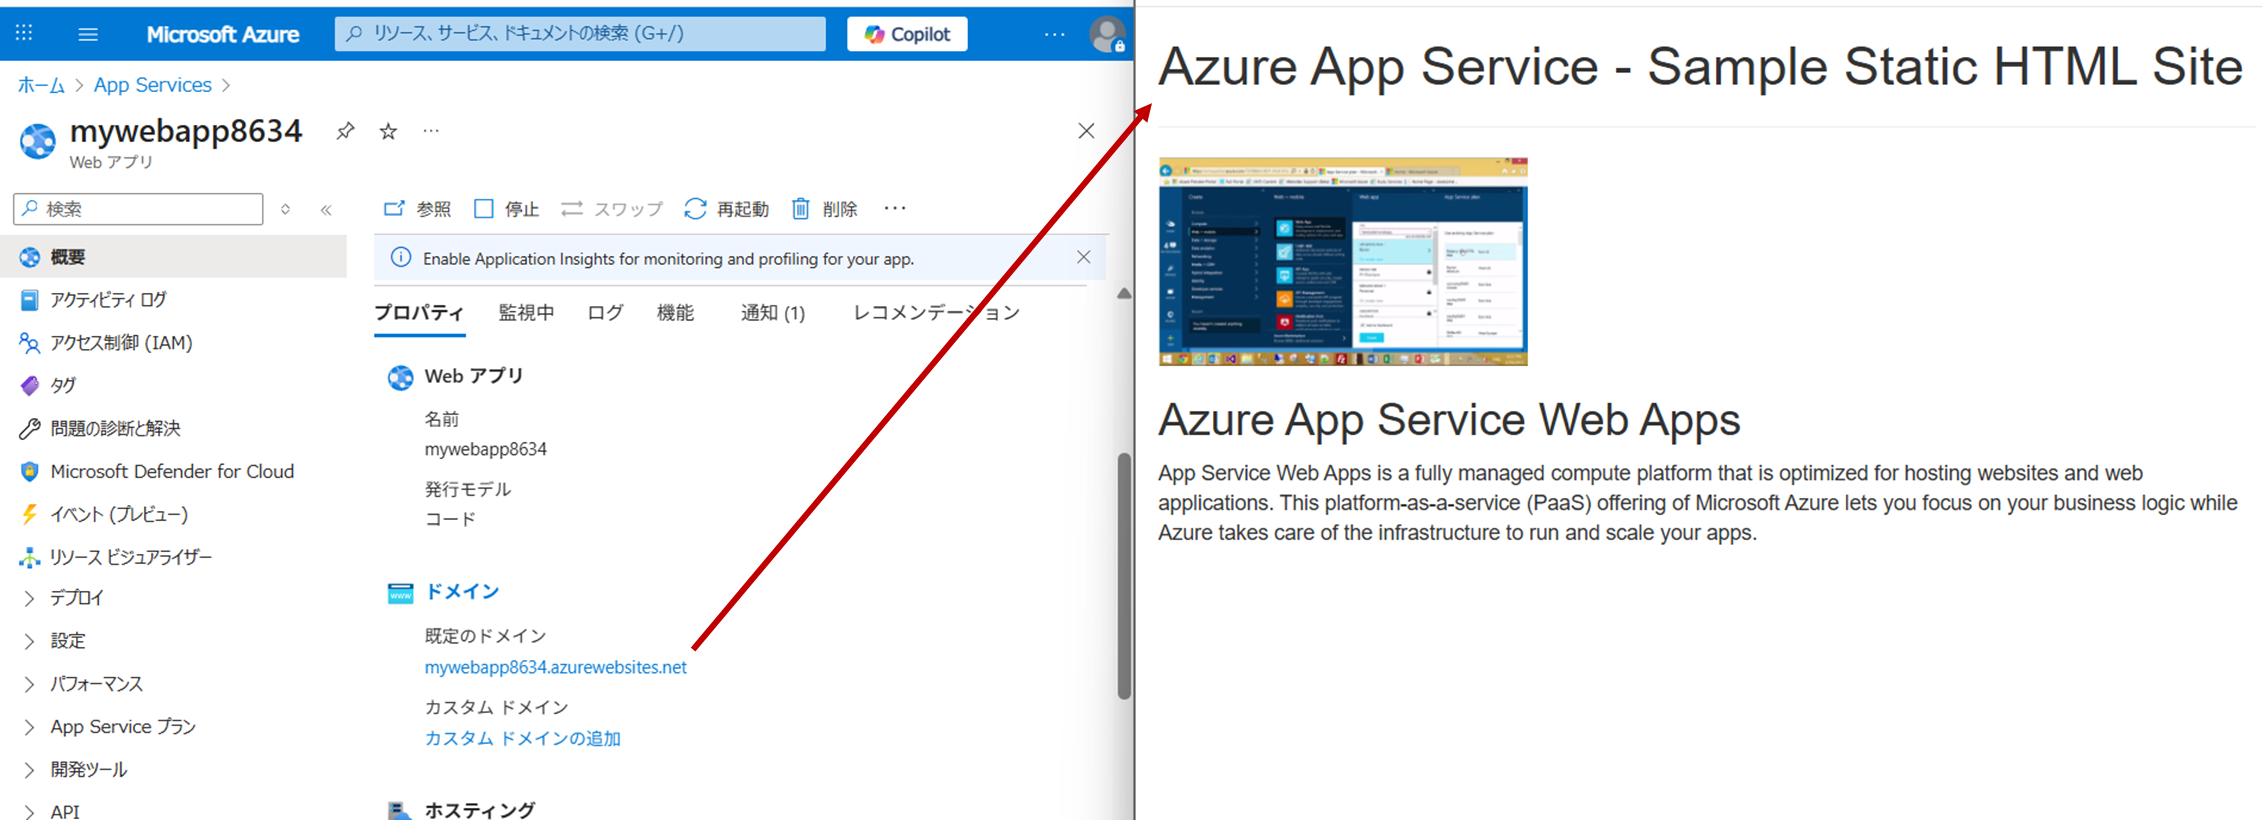Click カスタム ドメインの追加 link

click(522, 738)
